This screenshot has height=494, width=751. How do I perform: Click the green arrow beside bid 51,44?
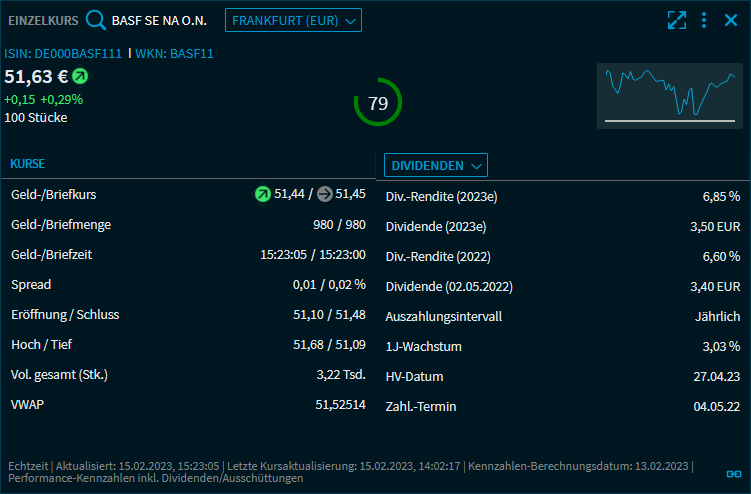tap(263, 194)
